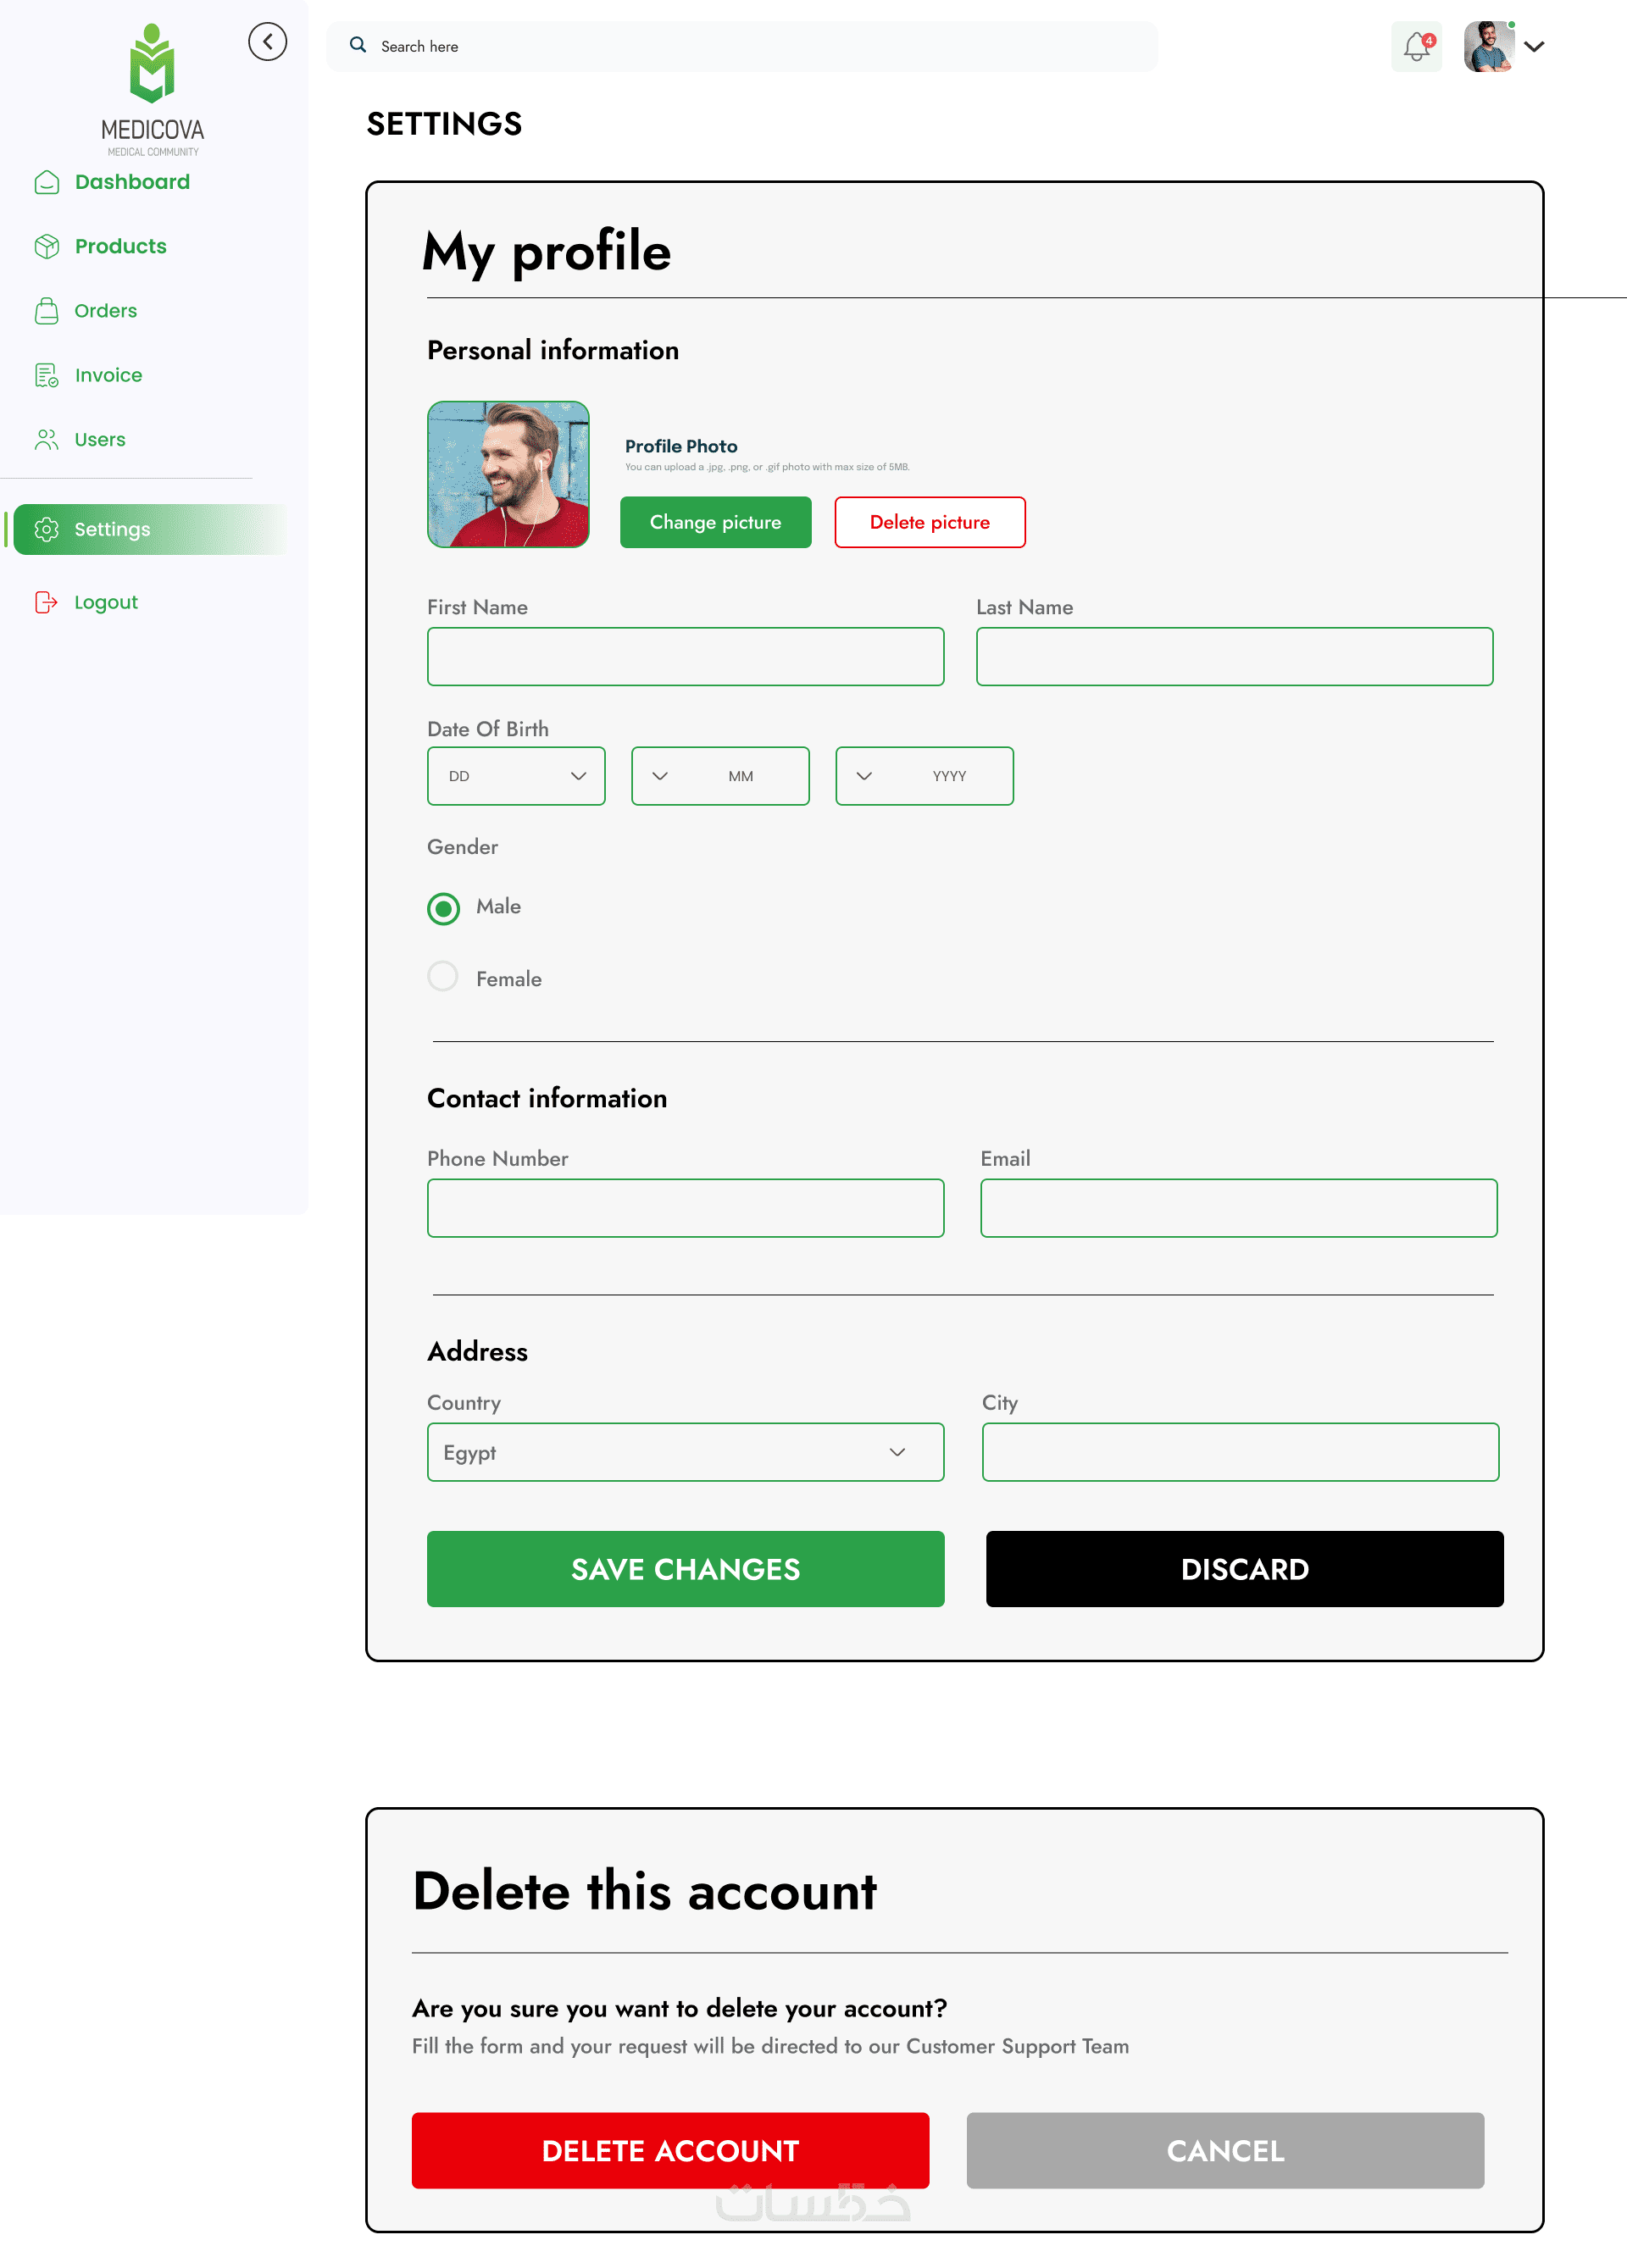Open the notifications bell icon
Viewport: 1627px width, 2268px height.
pos(1416,46)
